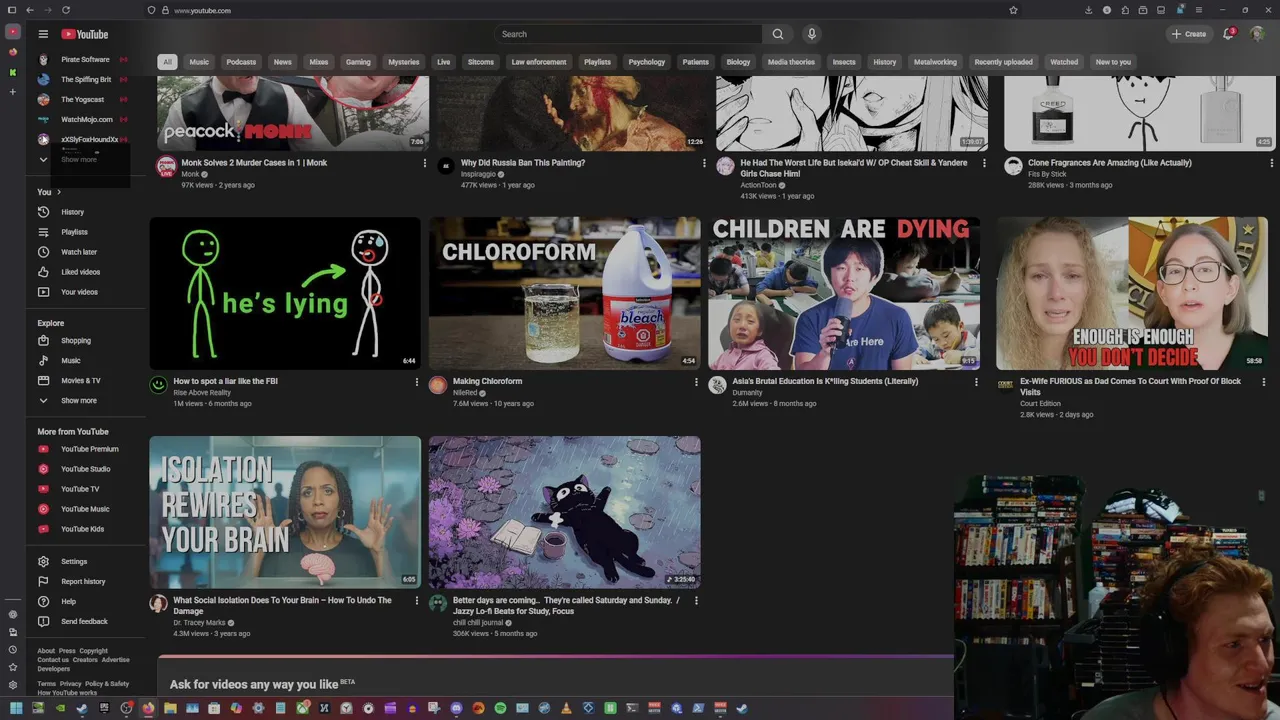Start voice search with microphone icon

[812, 34]
